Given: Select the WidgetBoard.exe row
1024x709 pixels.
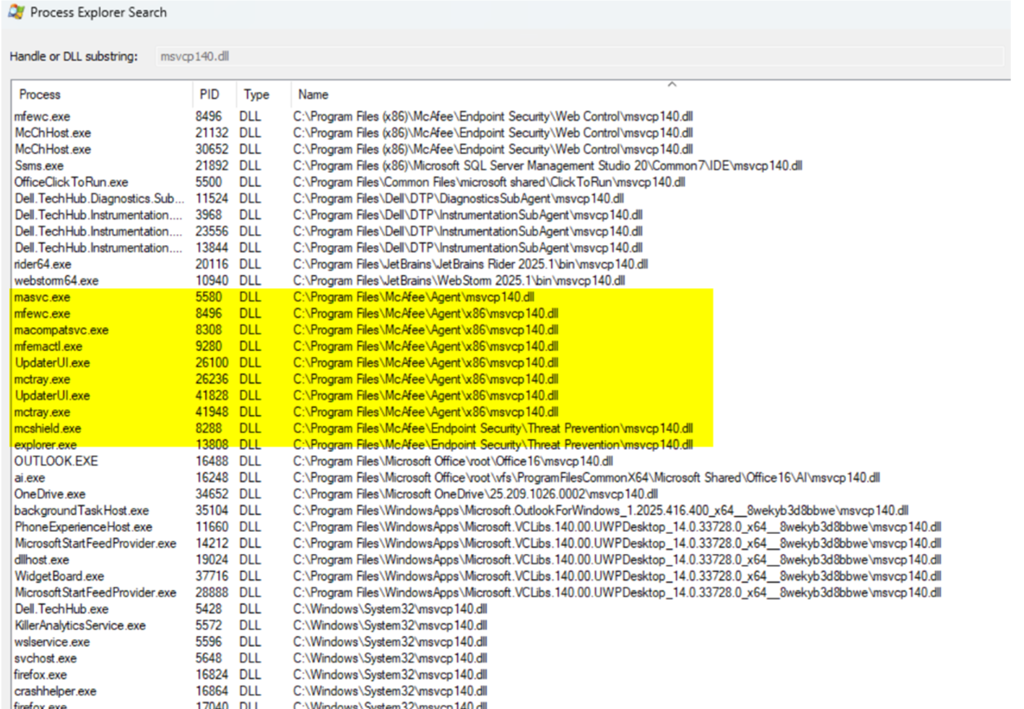Looking at the screenshot, I should click(x=59, y=576).
